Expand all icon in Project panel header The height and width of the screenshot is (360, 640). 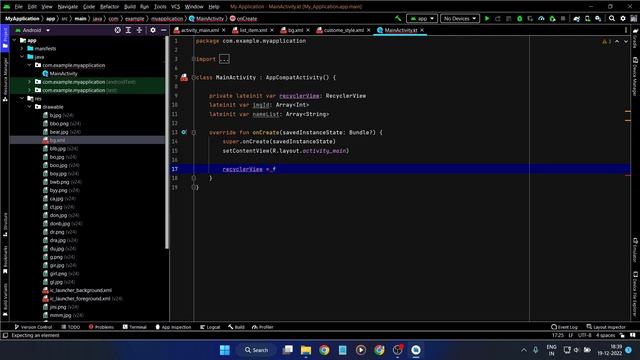[x=128, y=30]
